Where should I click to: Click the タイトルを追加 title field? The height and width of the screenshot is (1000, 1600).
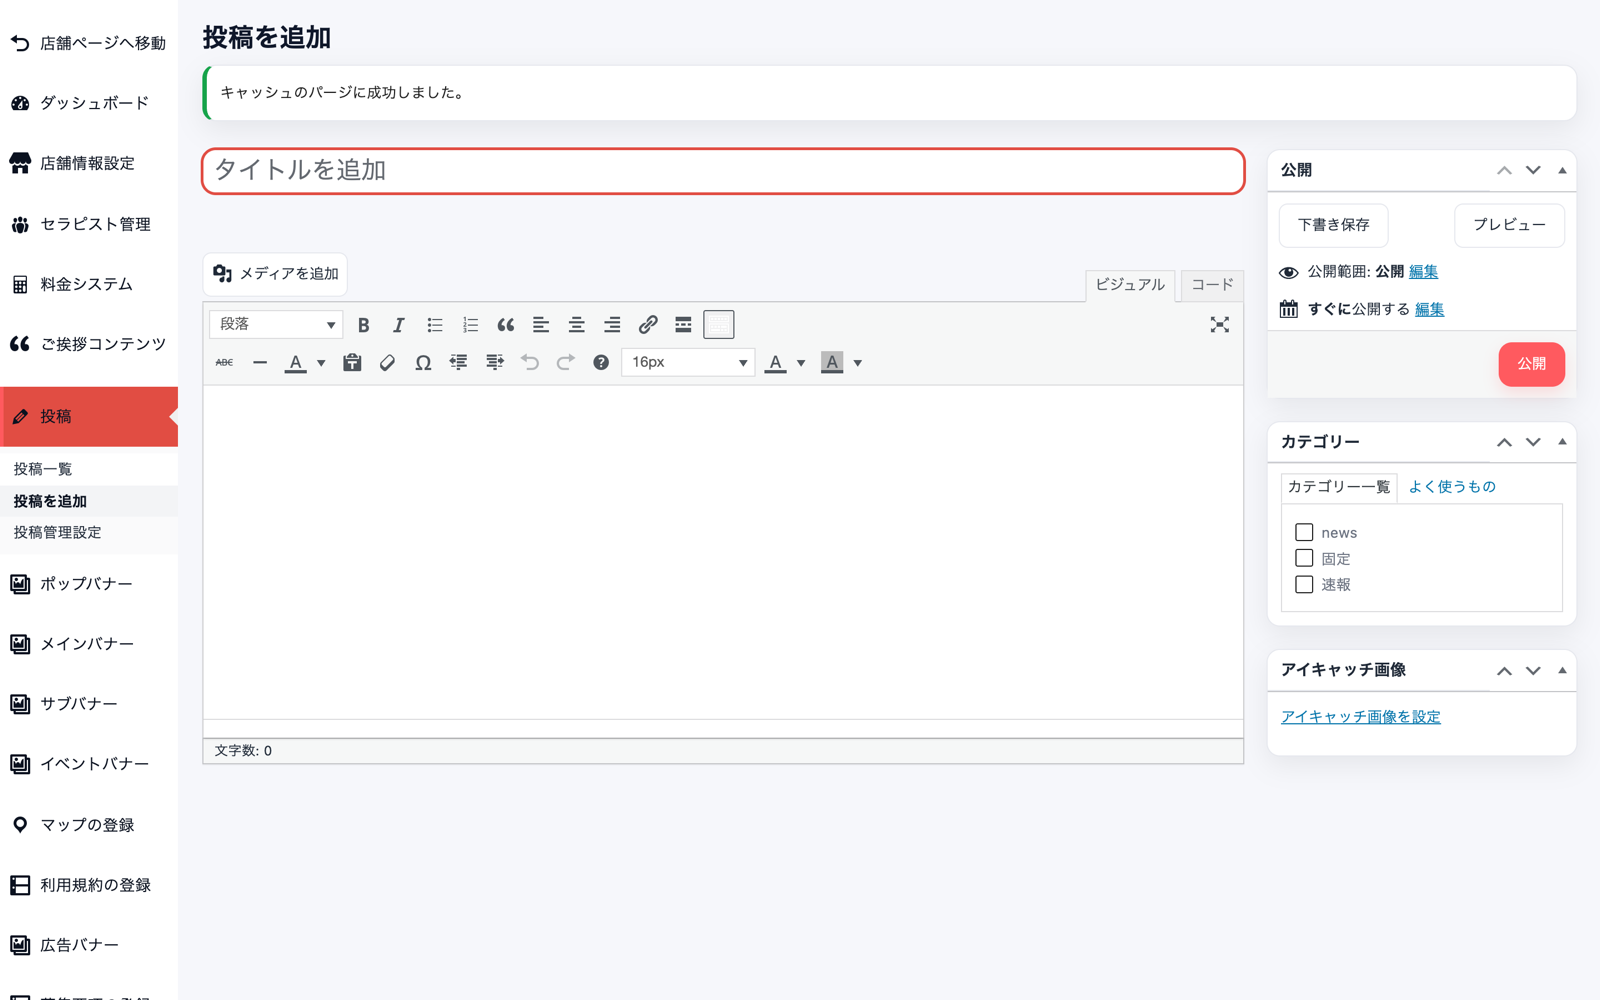pos(723,171)
